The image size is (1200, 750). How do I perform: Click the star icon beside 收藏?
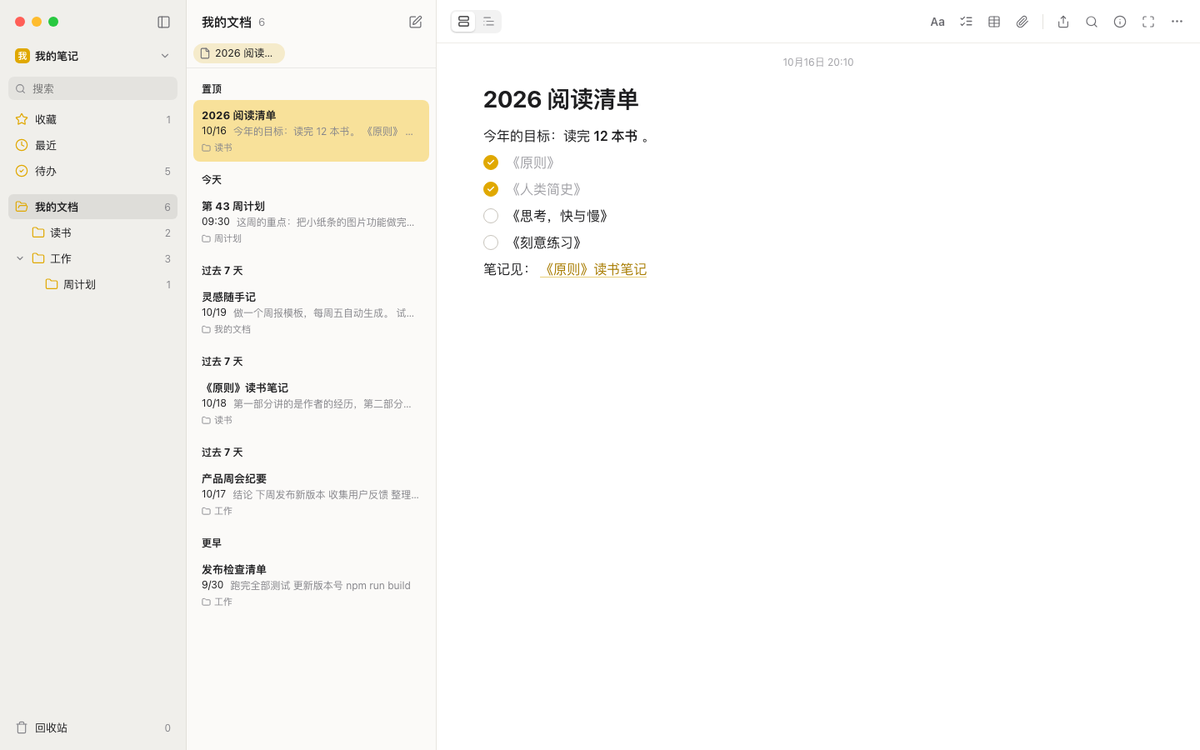point(22,119)
